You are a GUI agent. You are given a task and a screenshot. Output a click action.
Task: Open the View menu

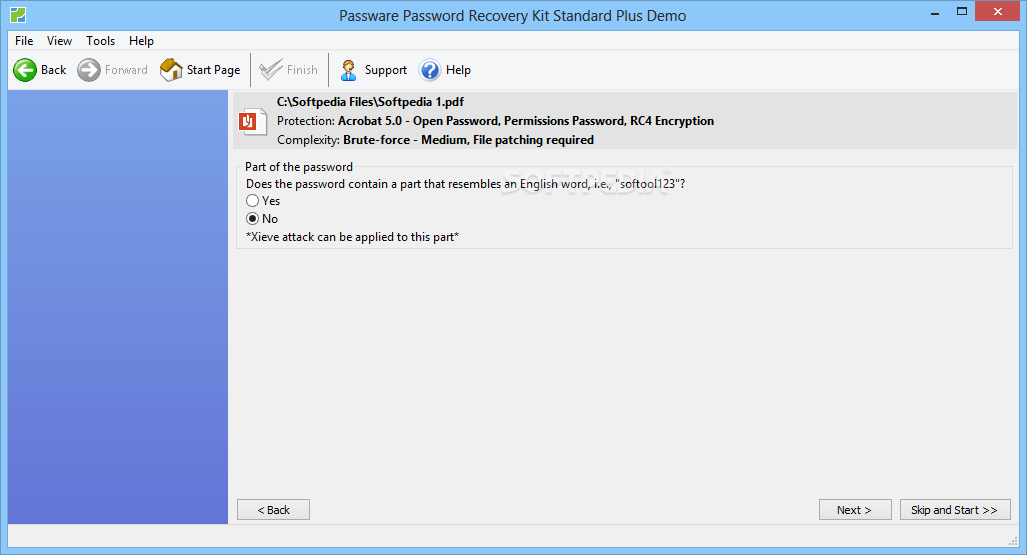(x=60, y=41)
